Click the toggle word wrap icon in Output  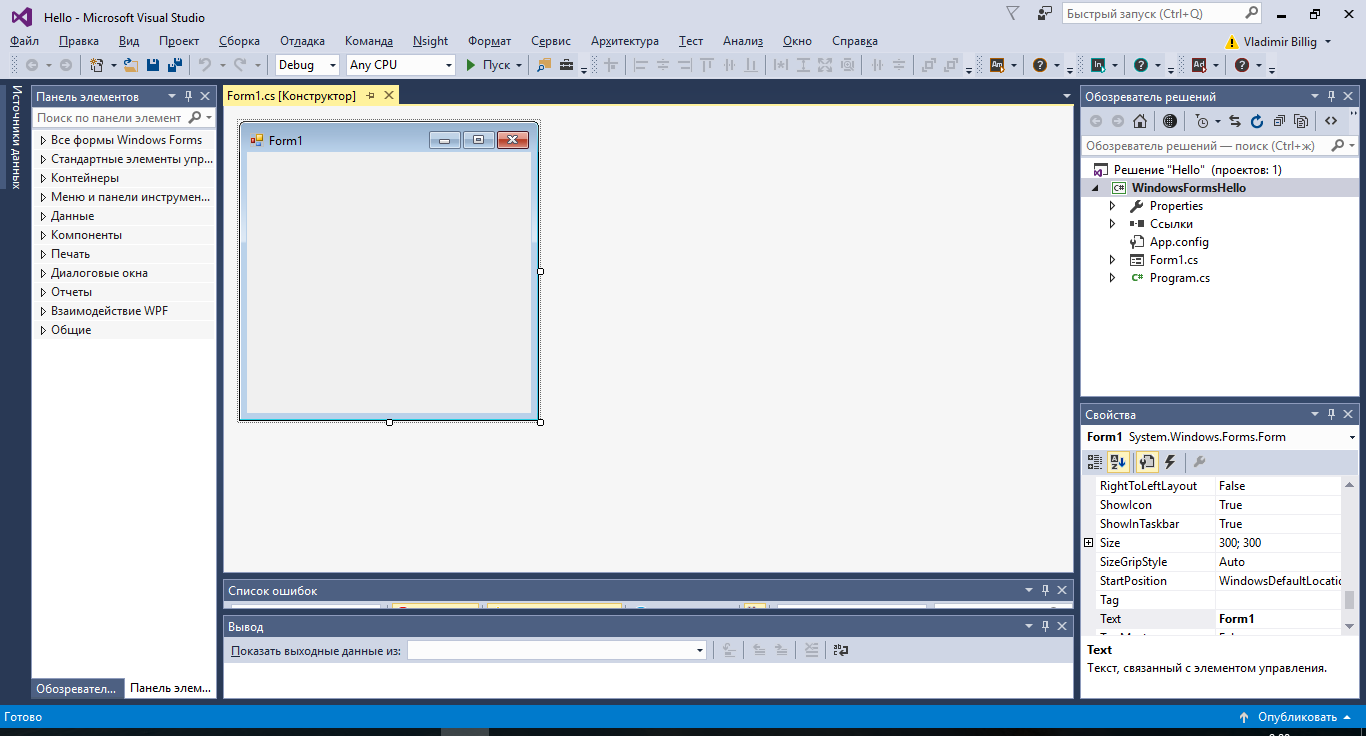(841, 650)
